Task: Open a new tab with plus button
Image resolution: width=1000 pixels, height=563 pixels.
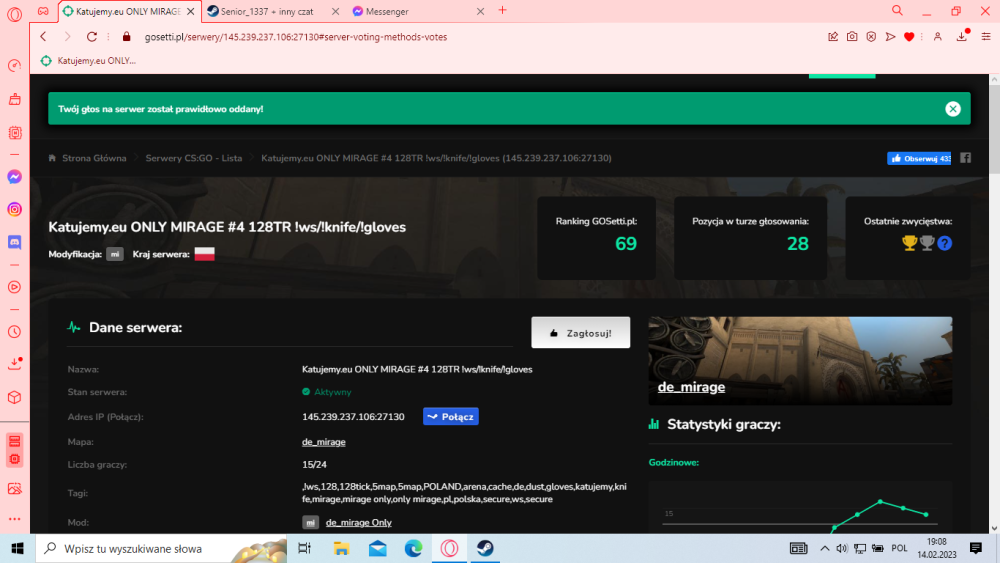Action: point(503,10)
